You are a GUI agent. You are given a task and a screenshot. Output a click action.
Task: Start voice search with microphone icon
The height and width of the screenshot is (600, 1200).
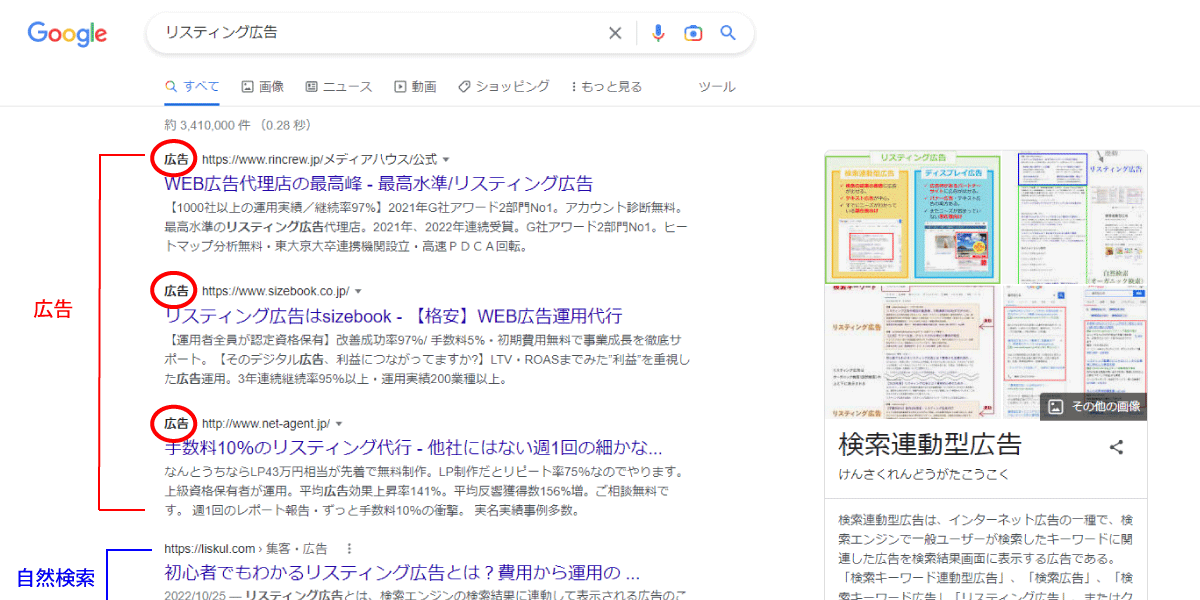pos(658,33)
